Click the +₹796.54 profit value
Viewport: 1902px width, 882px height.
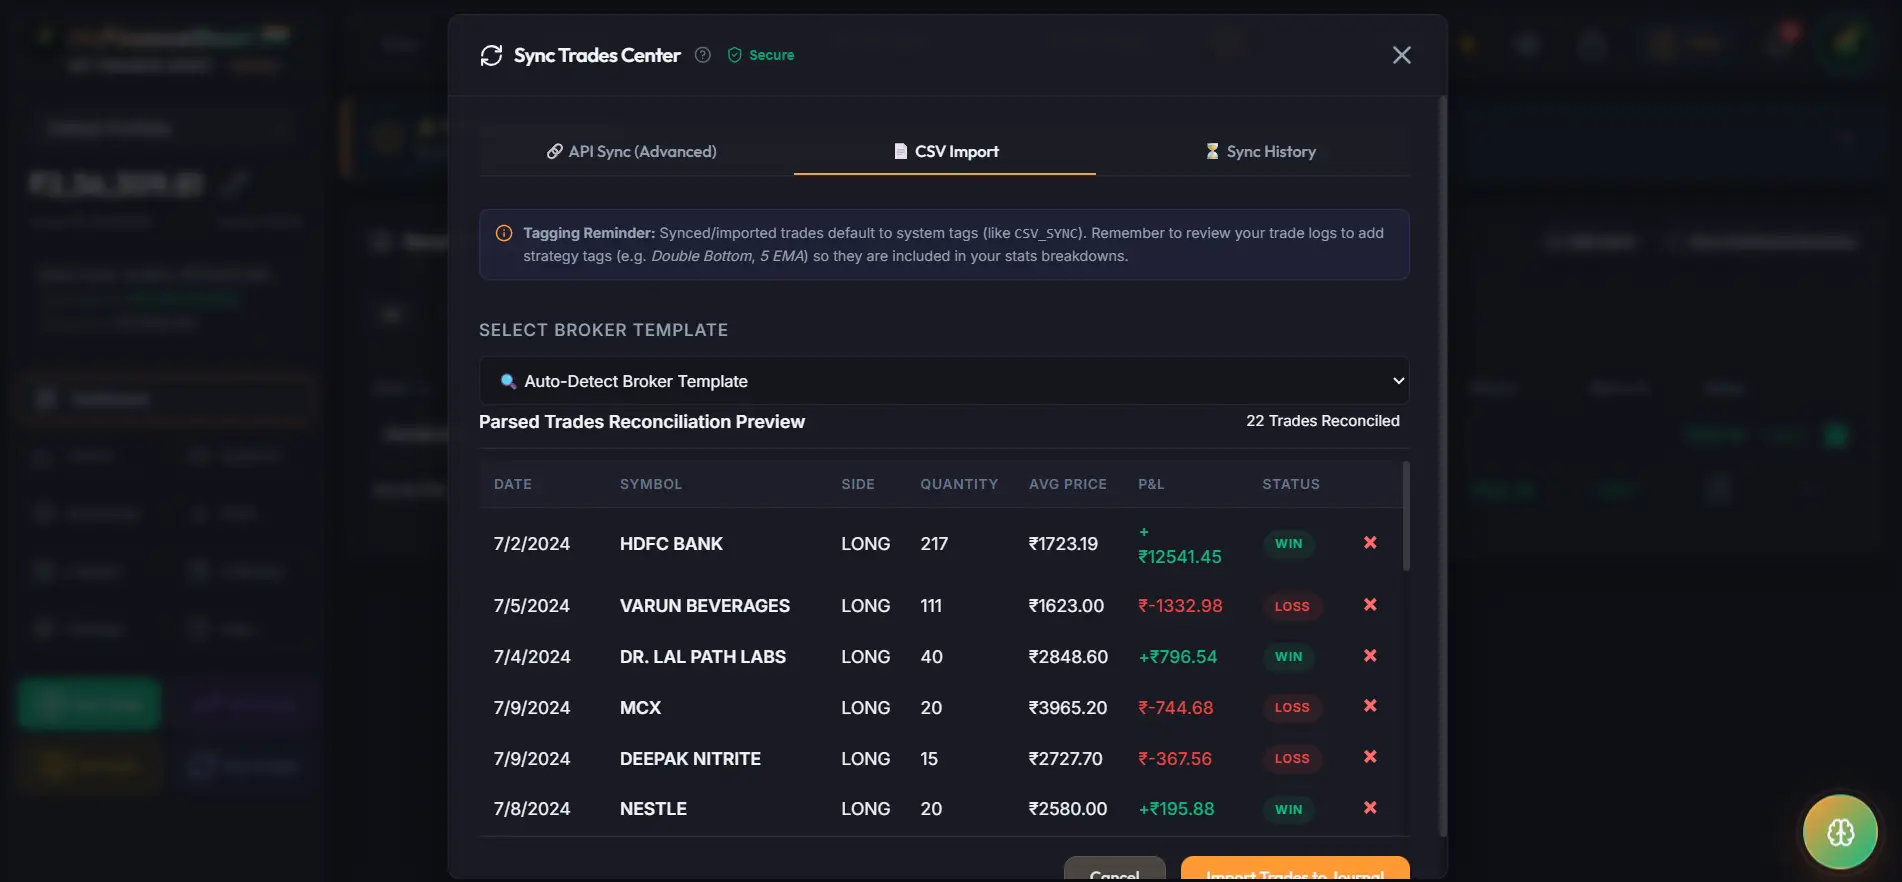(x=1178, y=657)
